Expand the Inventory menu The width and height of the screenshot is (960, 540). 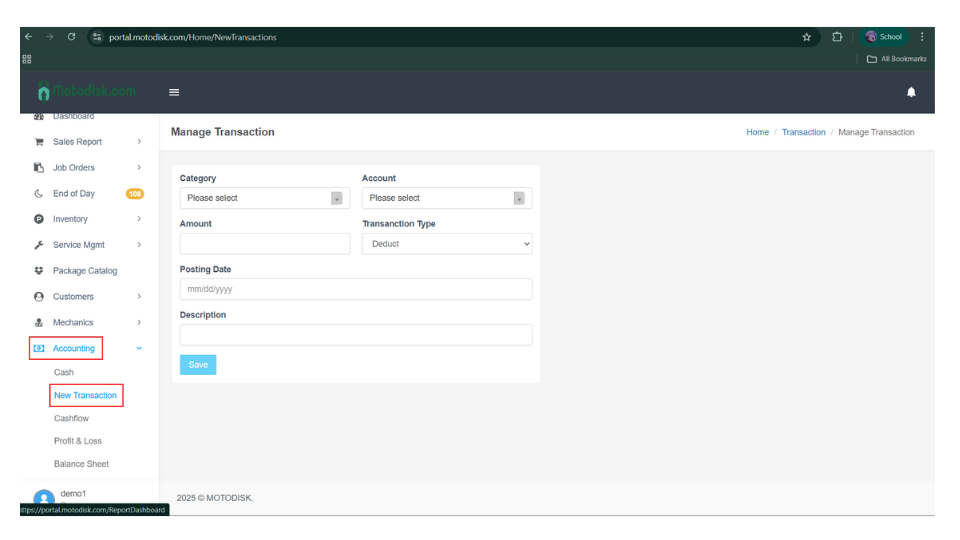139,219
